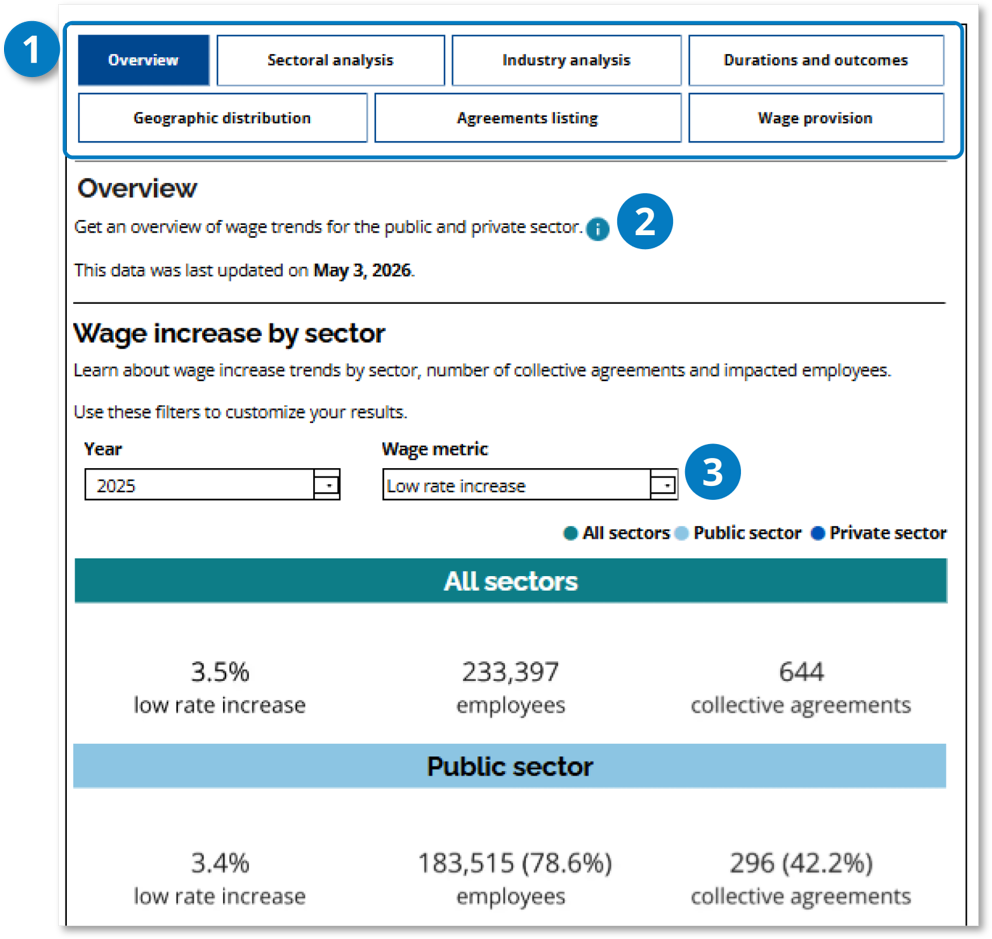Screen dimensions: 992x939
Task: Expand the Wage metric dropdown
Action: [530, 485]
